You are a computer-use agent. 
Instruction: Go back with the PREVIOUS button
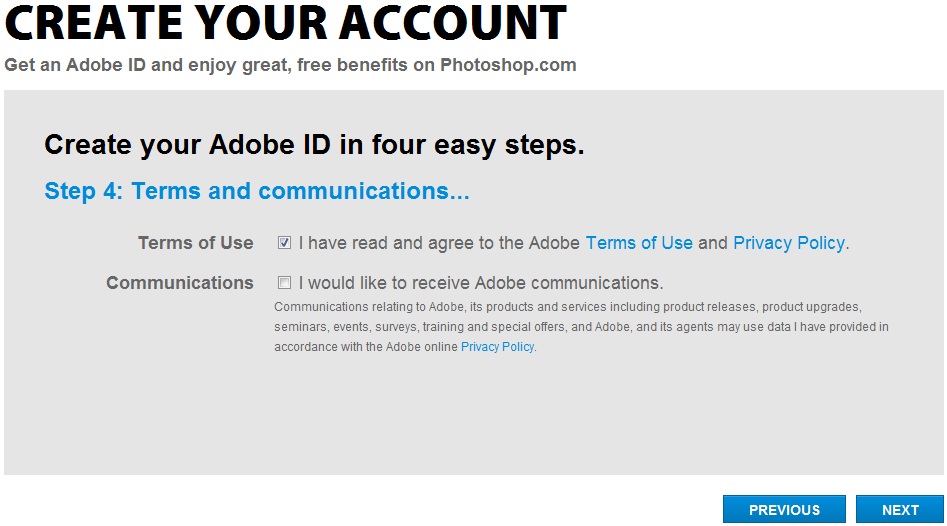[784, 510]
